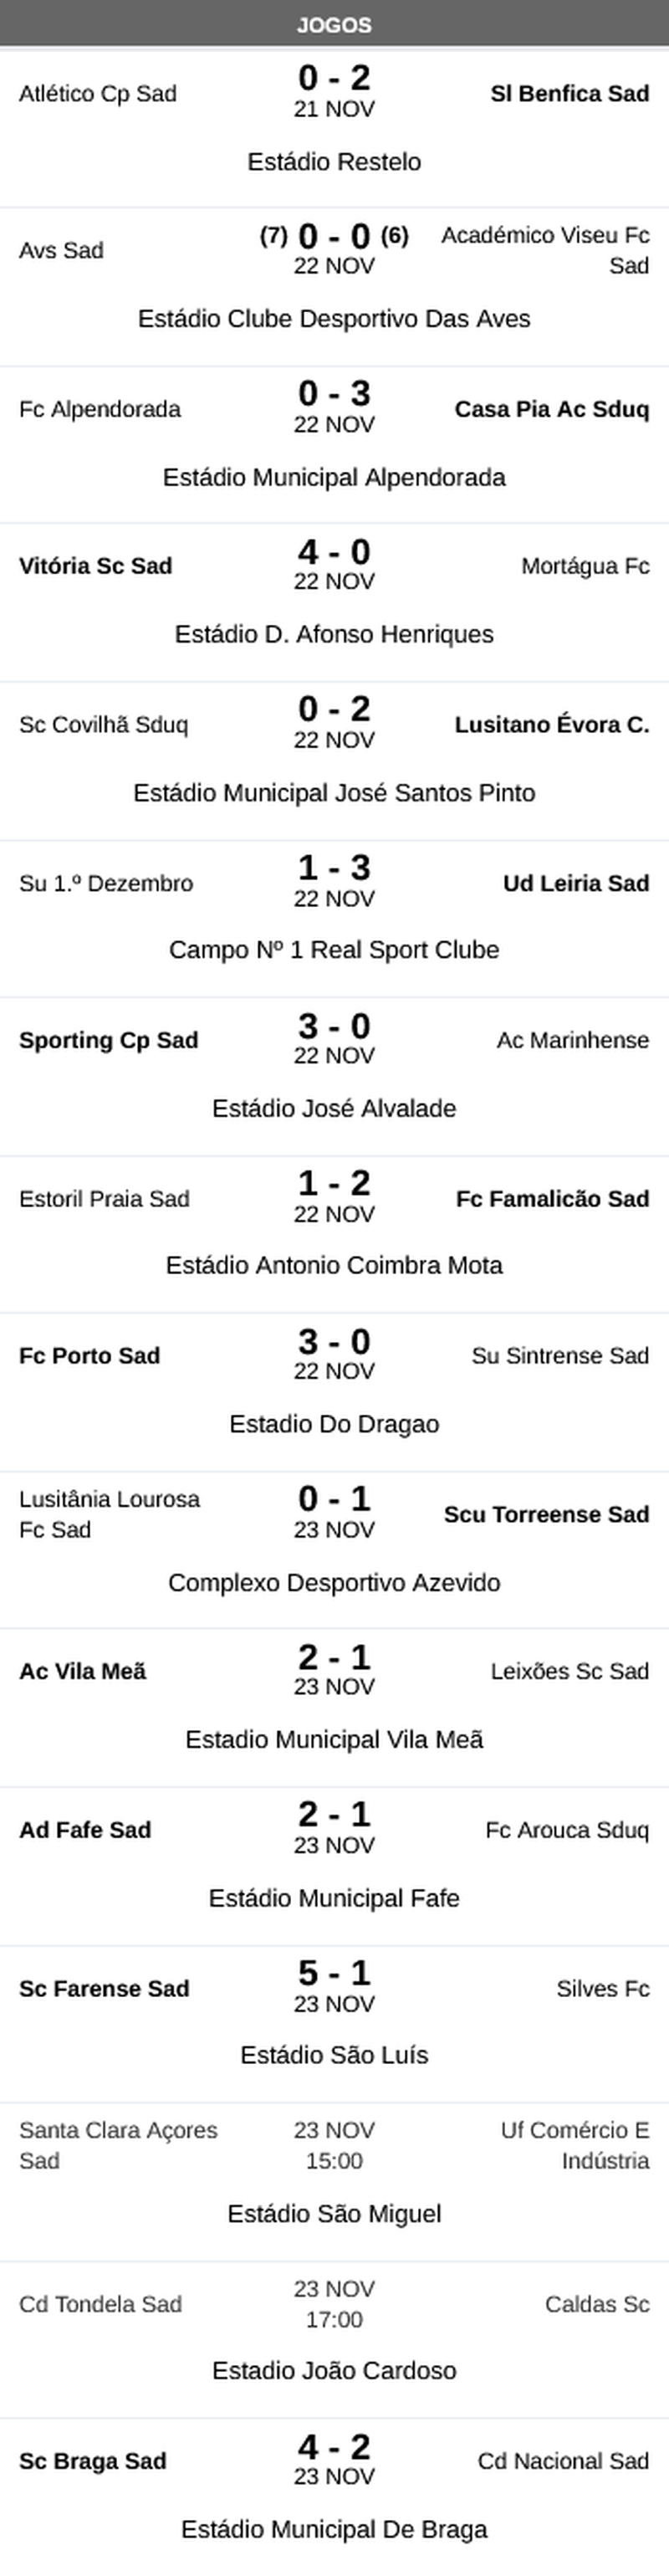Select the Vitória Sc Sad team name
Image resolution: width=669 pixels, height=2576 pixels.
coord(96,566)
